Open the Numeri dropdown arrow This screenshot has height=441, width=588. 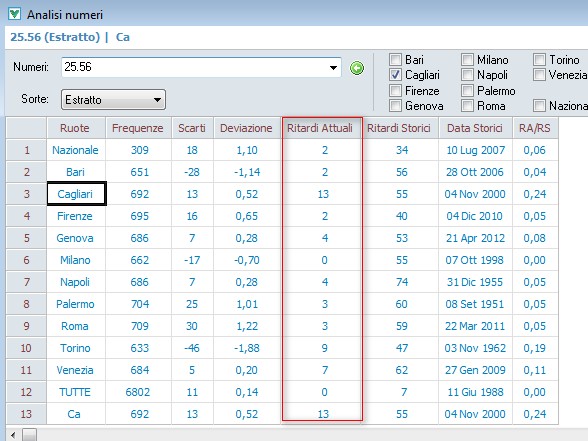click(x=333, y=68)
